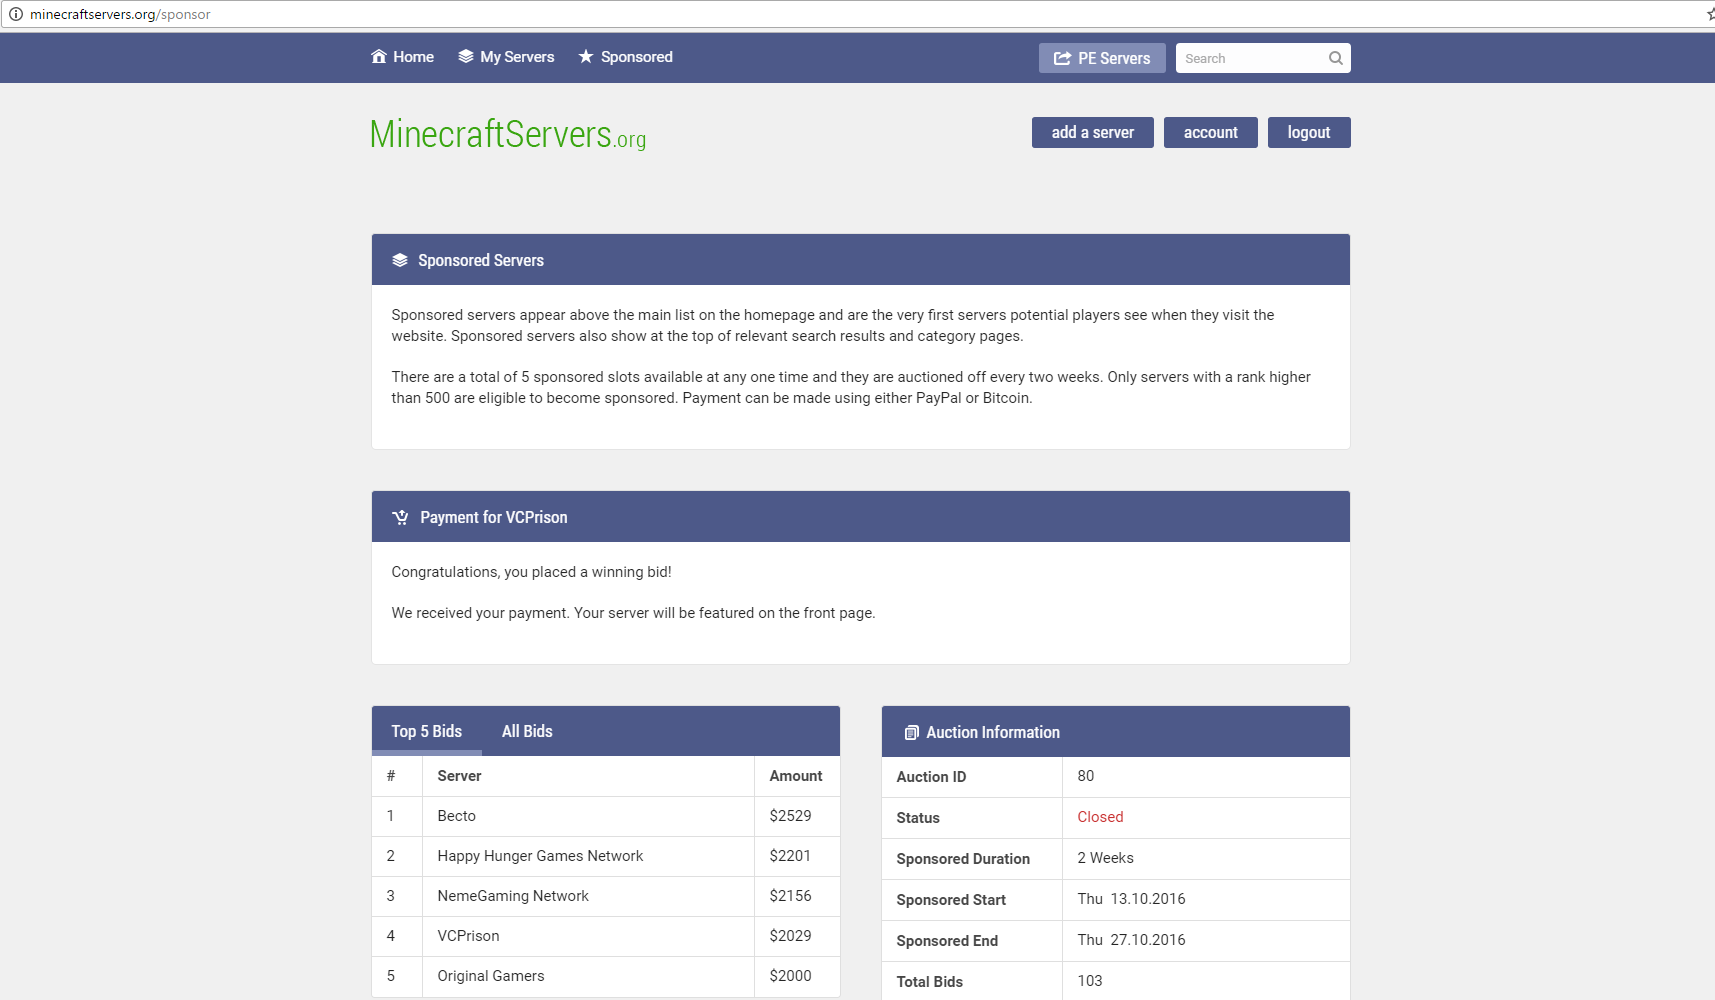The image size is (1715, 1000).
Task: Click the Home house icon
Action: coord(379,57)
